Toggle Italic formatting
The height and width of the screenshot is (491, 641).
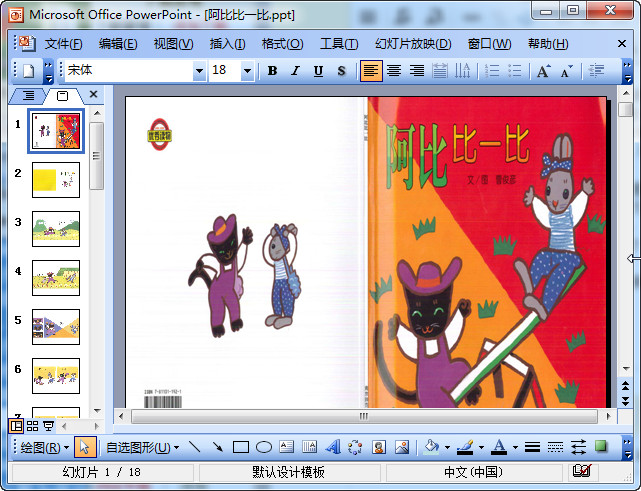tap(295, 71)
